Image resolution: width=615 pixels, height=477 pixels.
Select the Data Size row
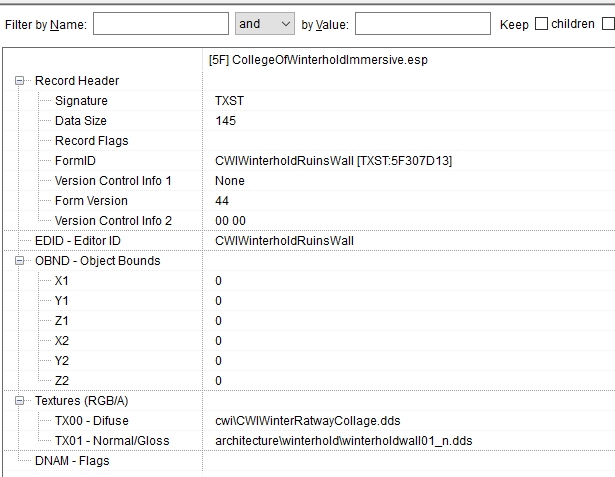(81, 121)
